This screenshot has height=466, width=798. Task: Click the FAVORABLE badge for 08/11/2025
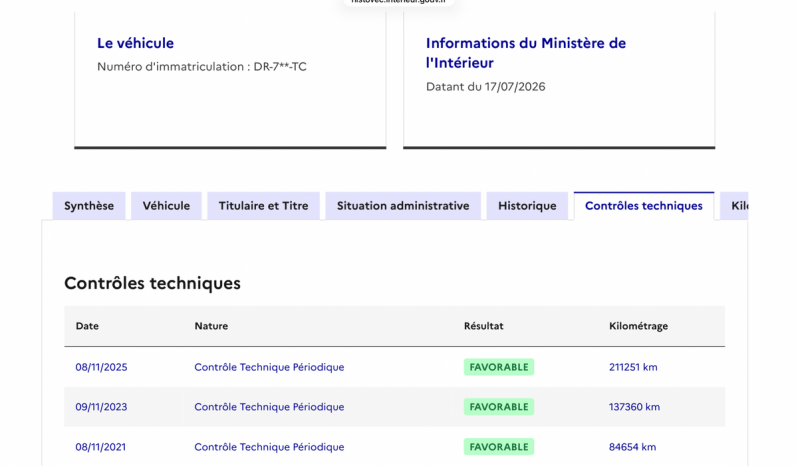pos(499,367)
